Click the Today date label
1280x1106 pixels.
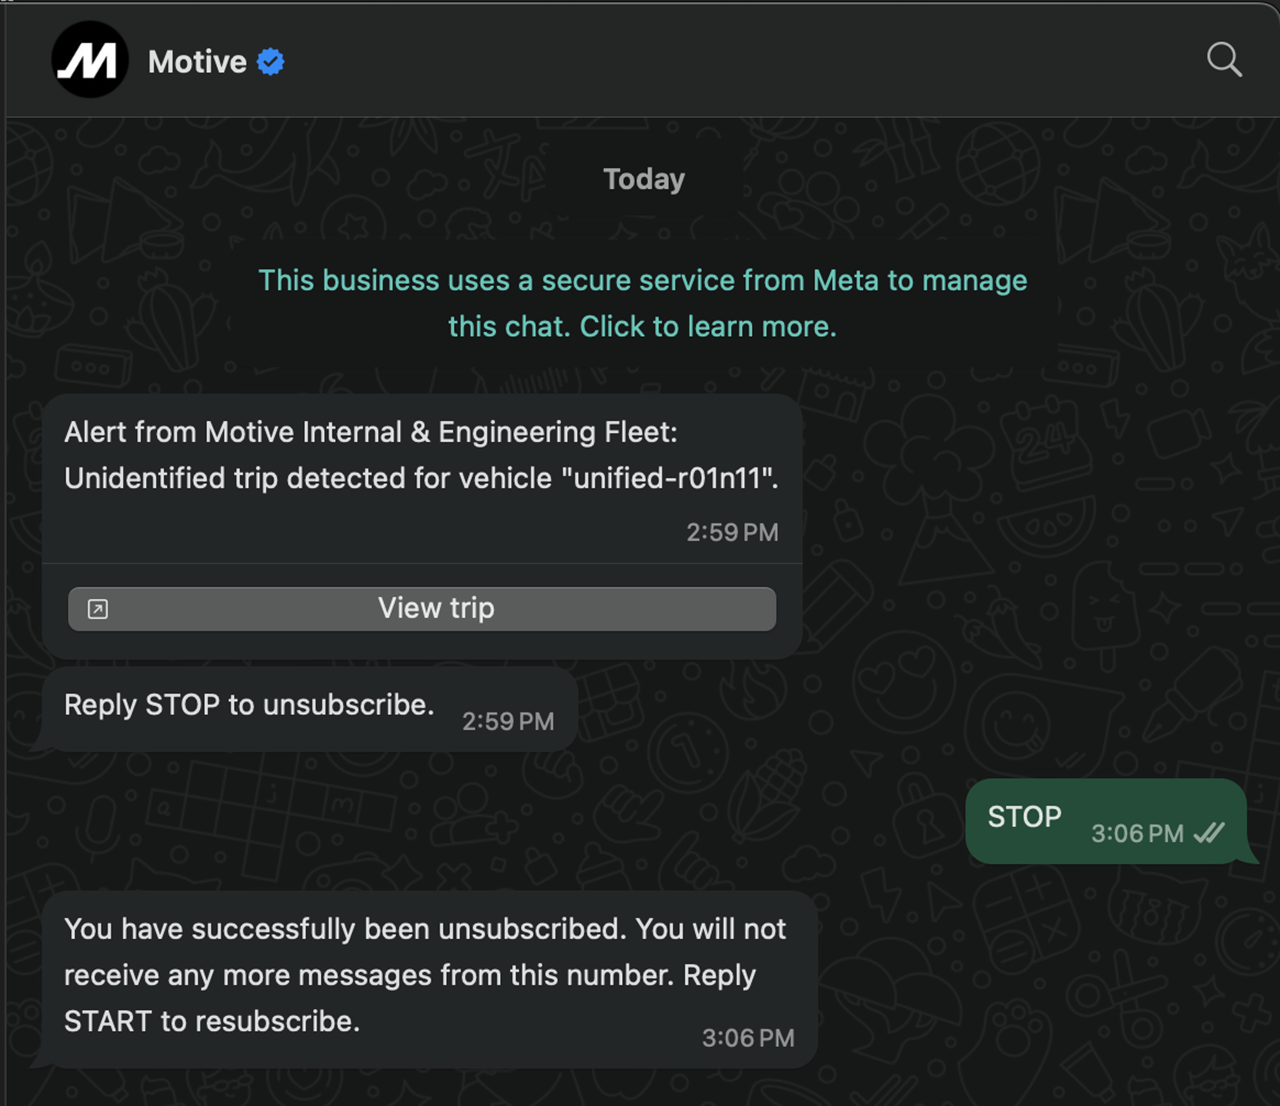click(x=644, y=179)
